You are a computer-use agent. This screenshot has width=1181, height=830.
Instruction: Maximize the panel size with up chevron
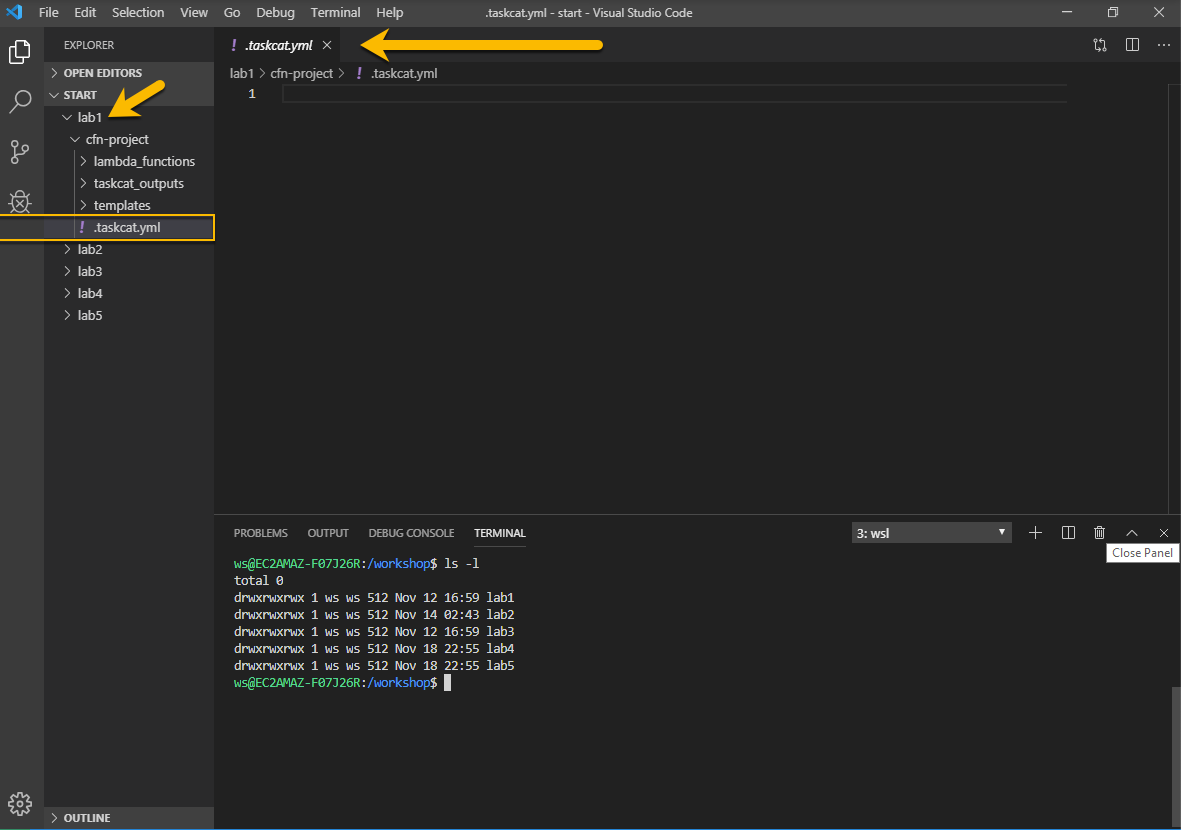click(1131, 533)
